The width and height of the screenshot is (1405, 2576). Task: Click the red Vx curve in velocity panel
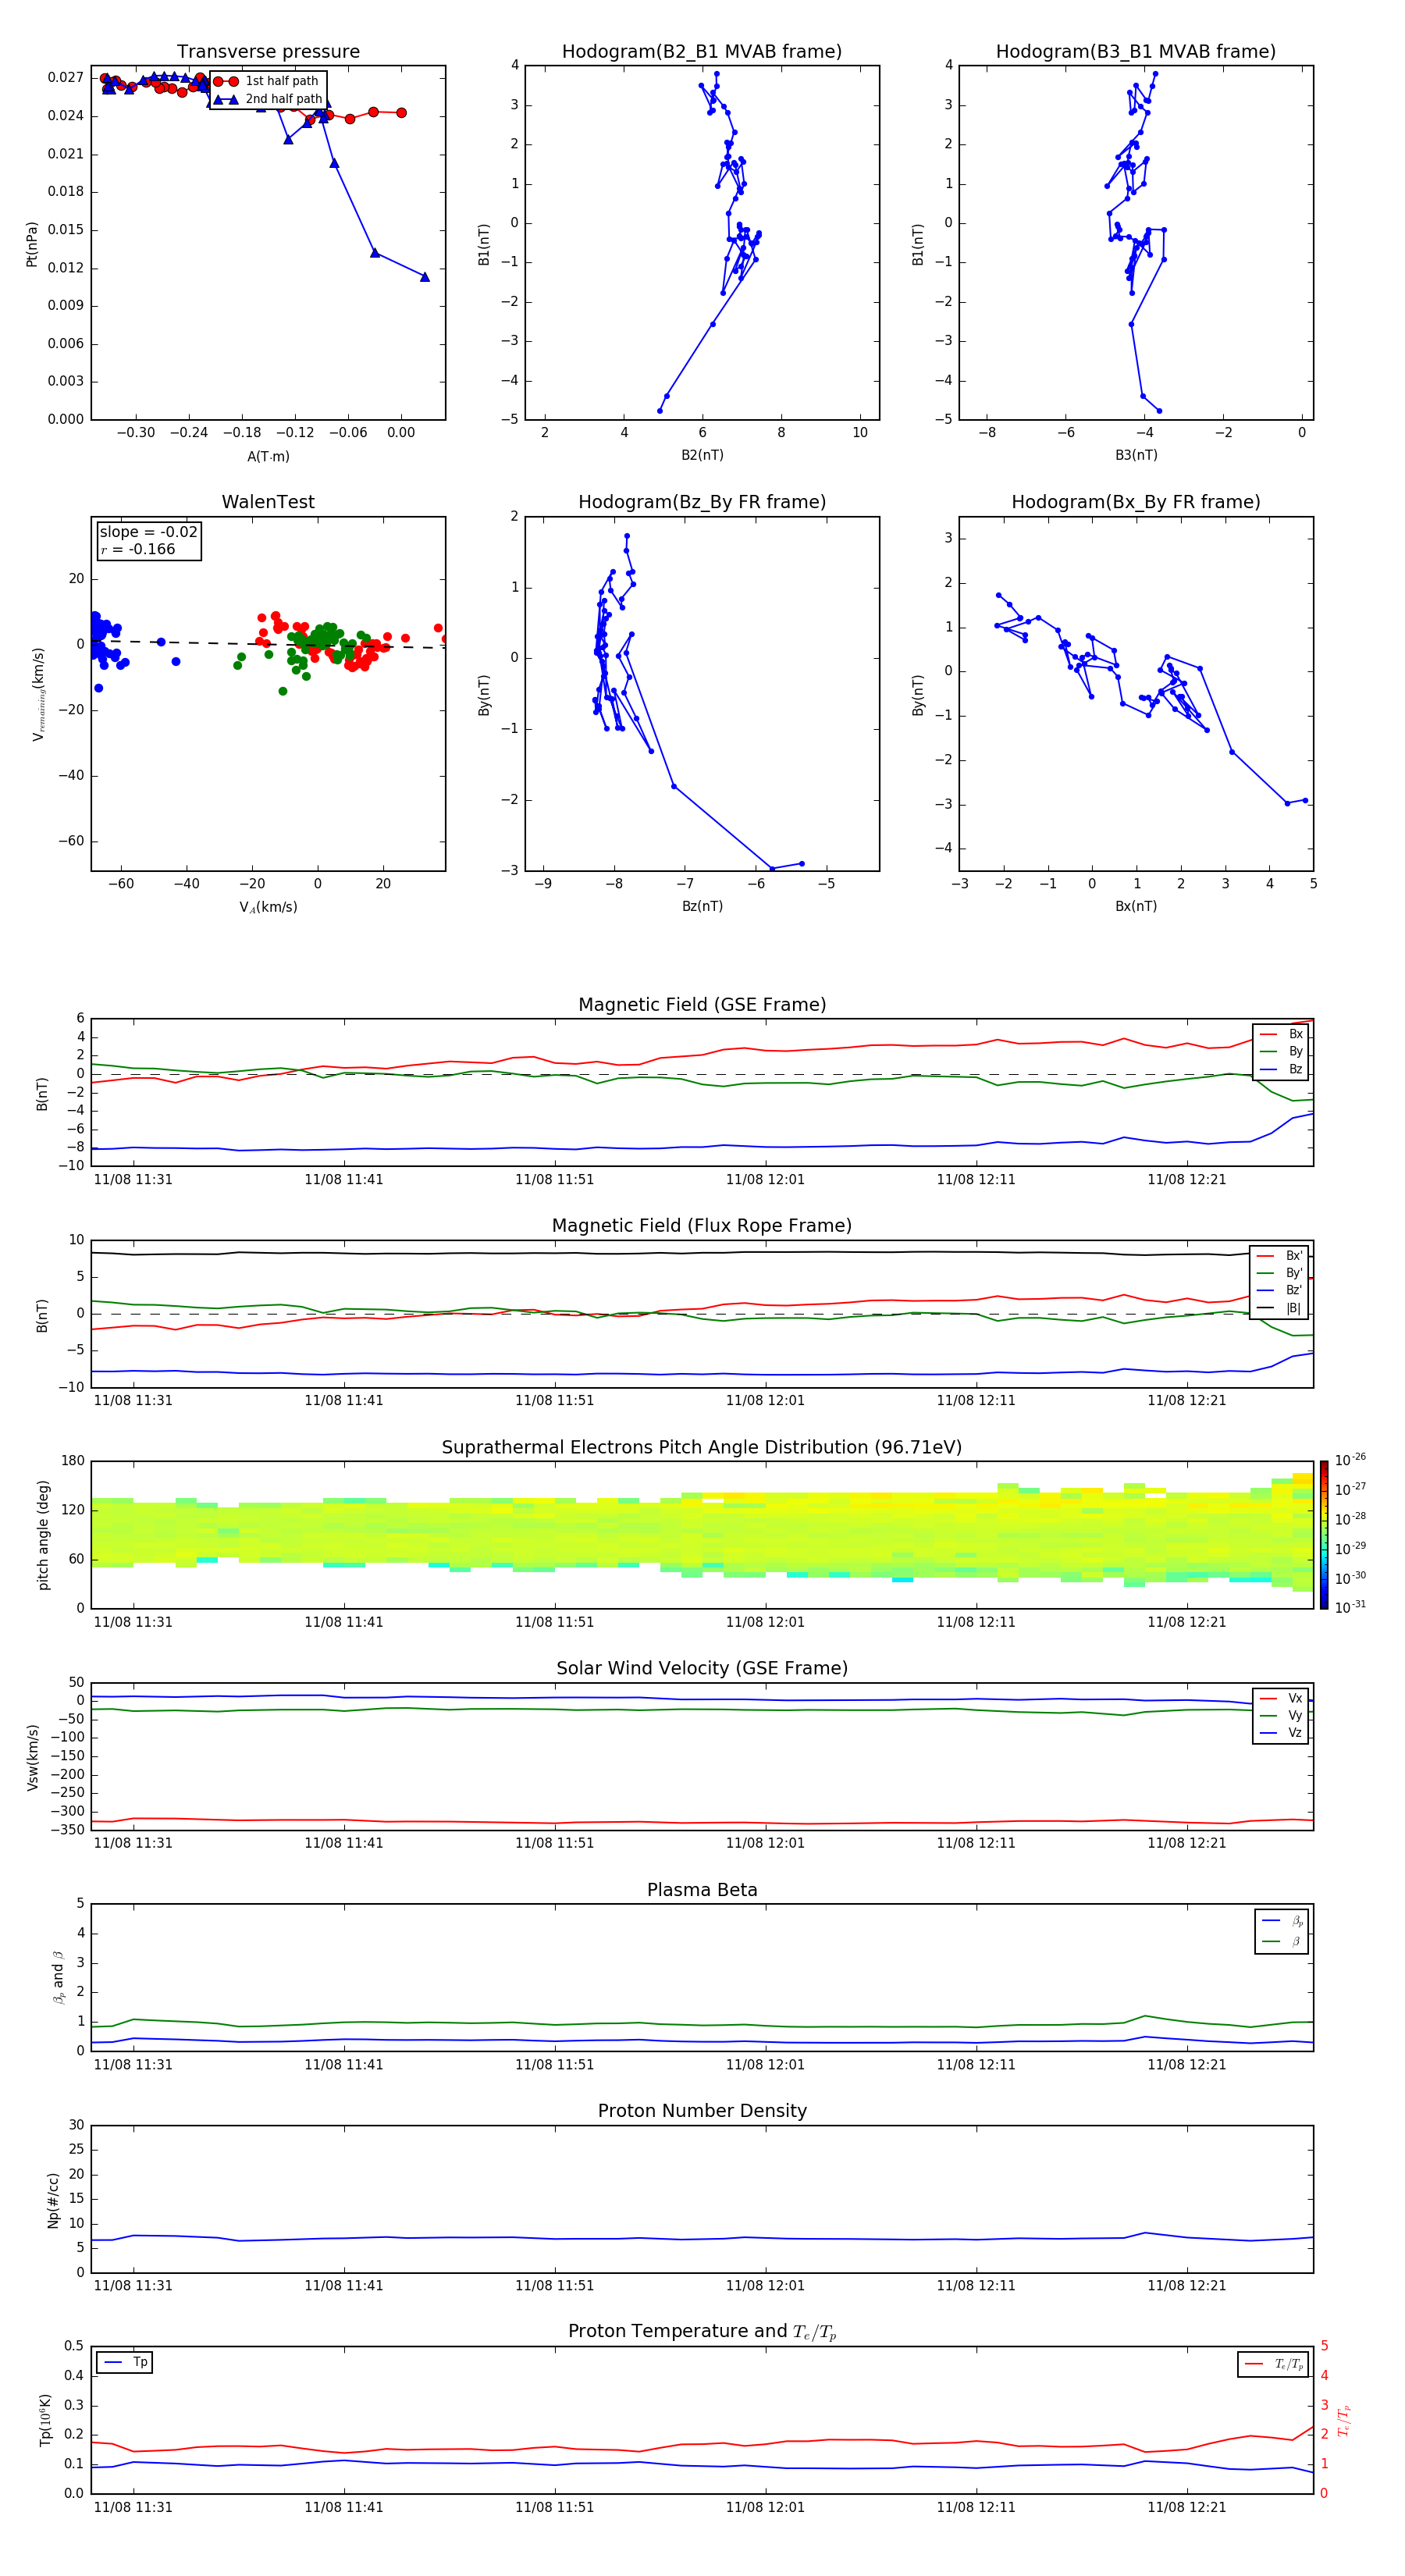702,1822
